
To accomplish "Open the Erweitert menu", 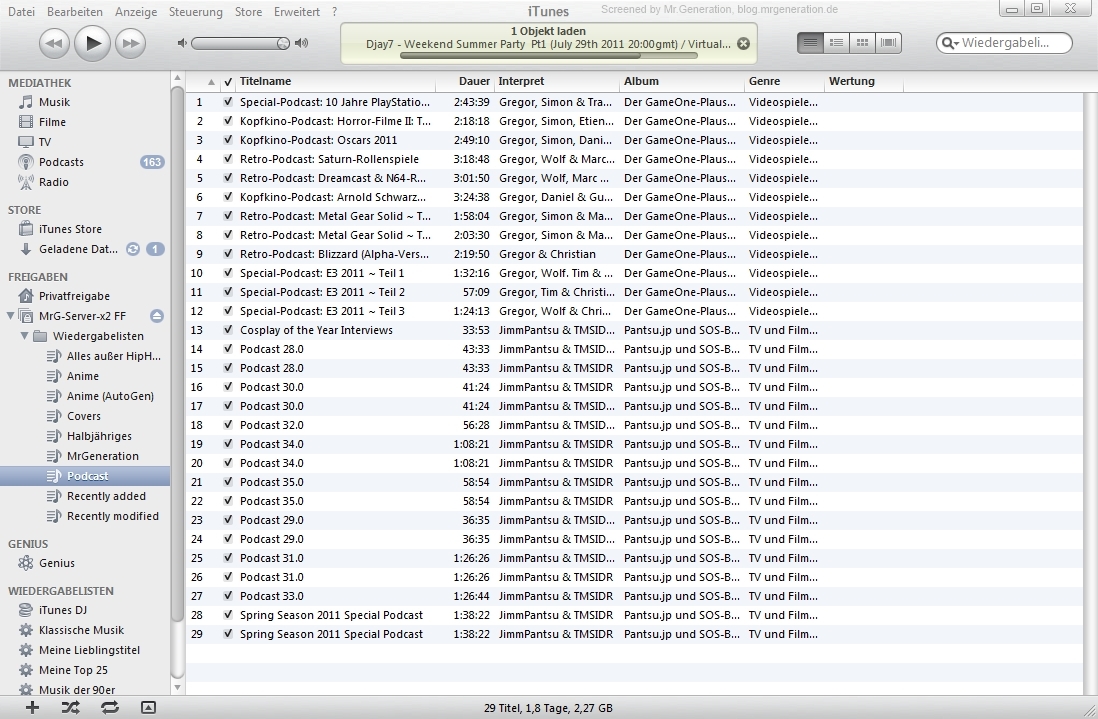I will pos(297,12).
